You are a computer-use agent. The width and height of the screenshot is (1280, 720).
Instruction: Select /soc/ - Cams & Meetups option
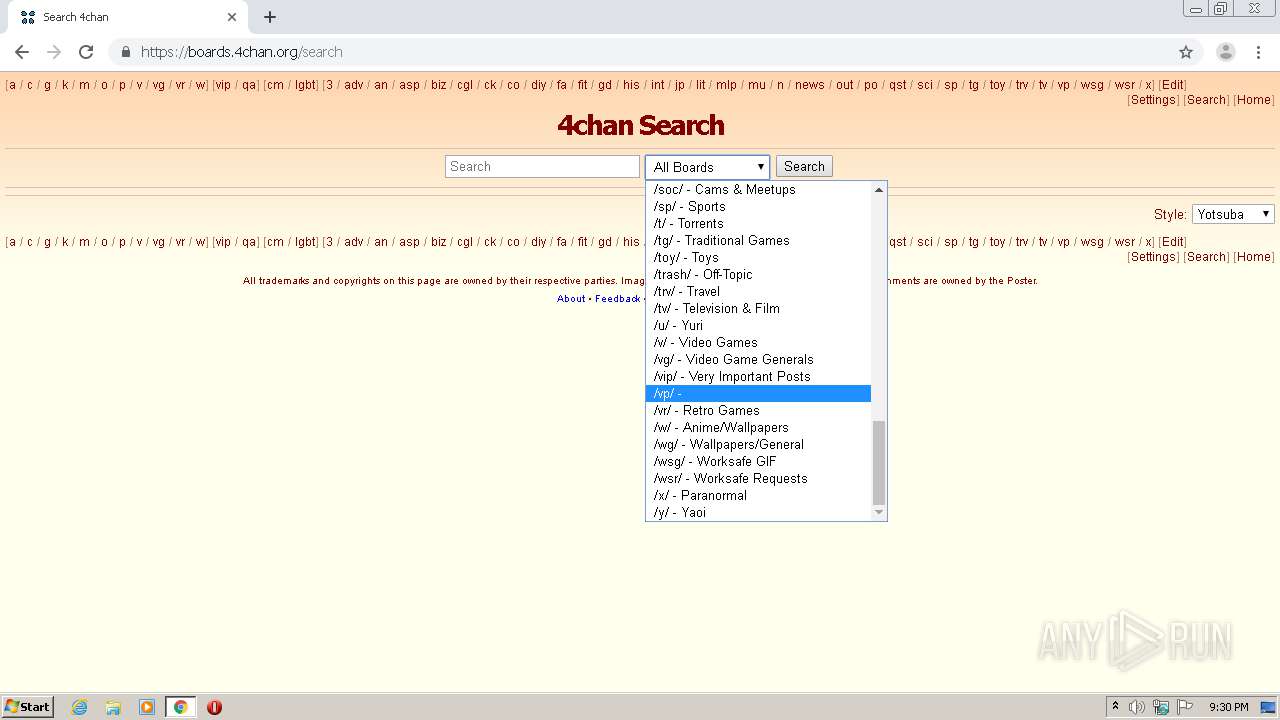point(758,189)
